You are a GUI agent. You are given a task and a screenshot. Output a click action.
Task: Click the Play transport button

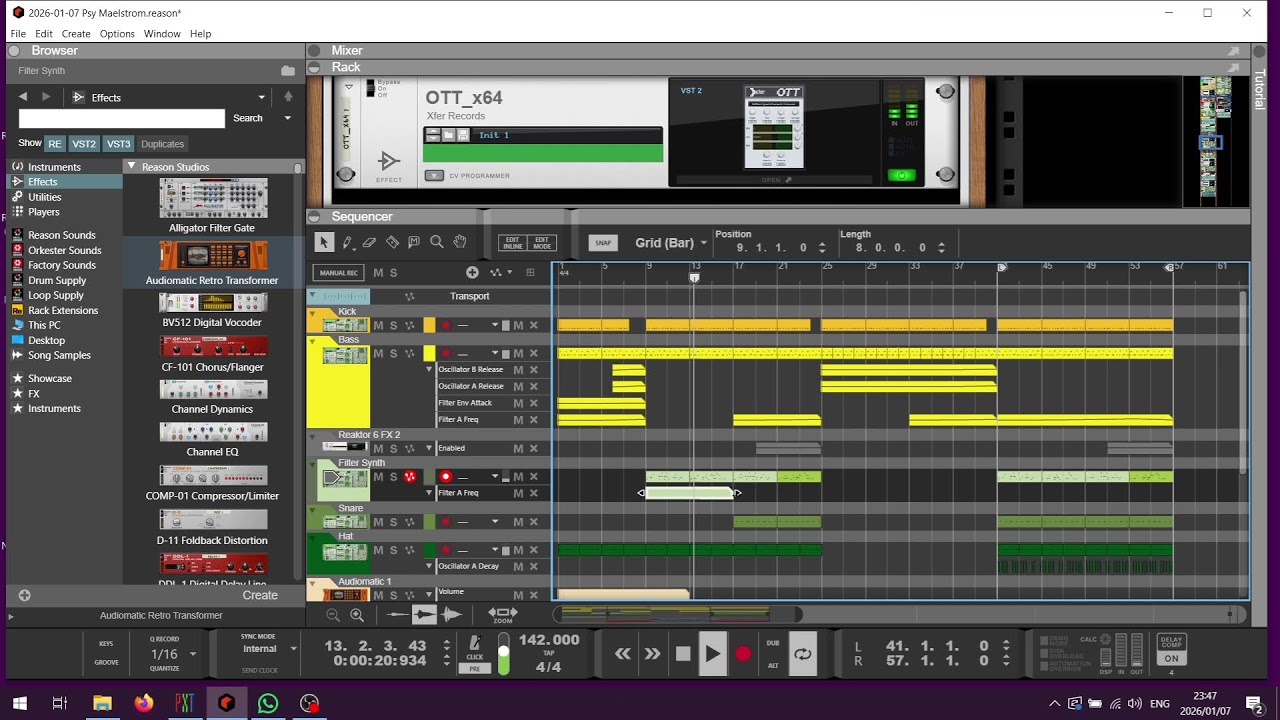pos(712,654)
